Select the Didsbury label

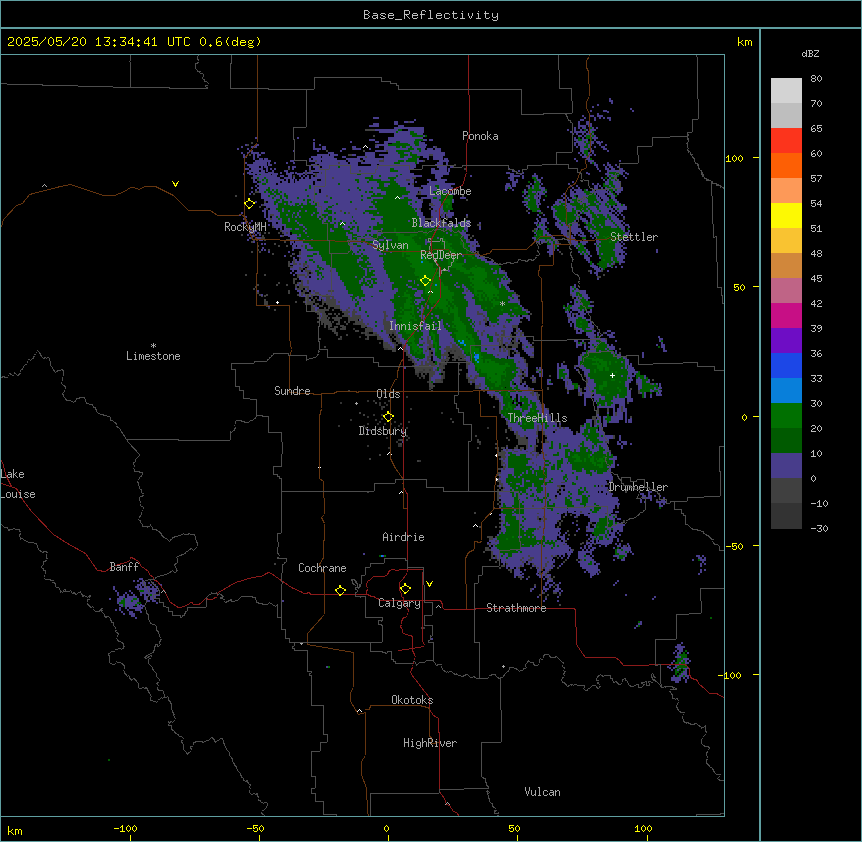tap(383, 431)
